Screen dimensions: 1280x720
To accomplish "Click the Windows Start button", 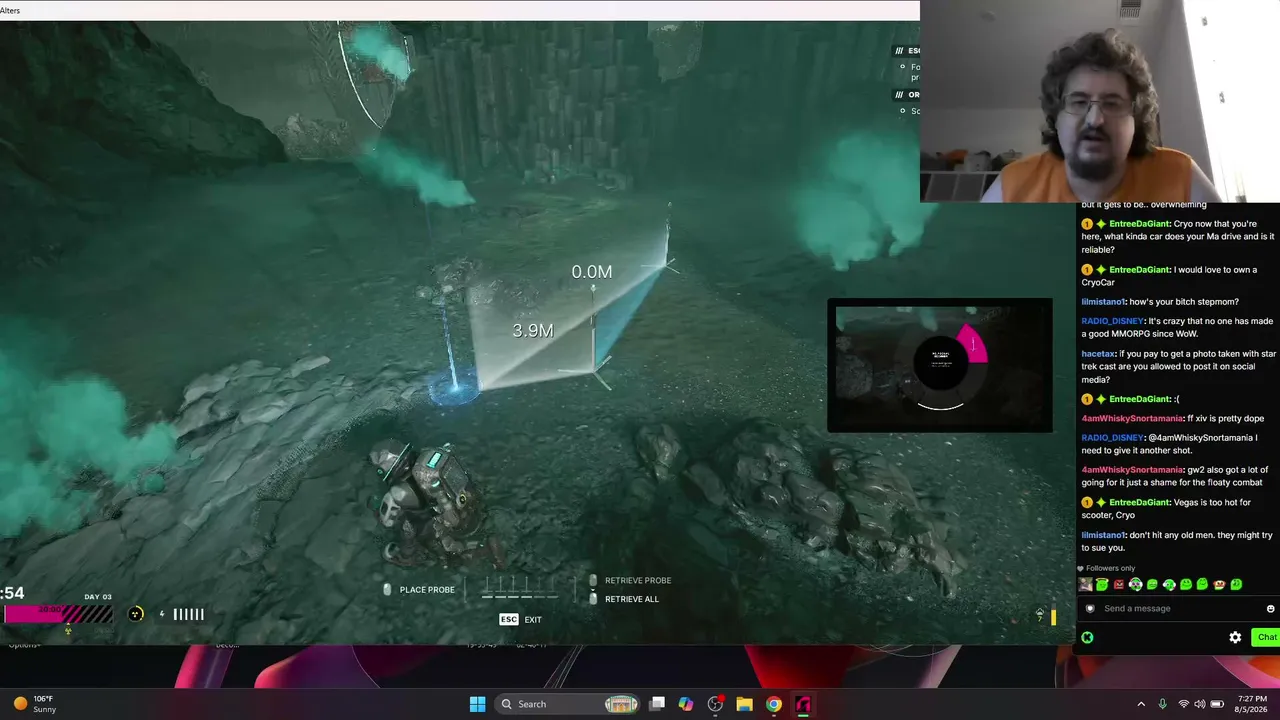I will tap(477, 704).
